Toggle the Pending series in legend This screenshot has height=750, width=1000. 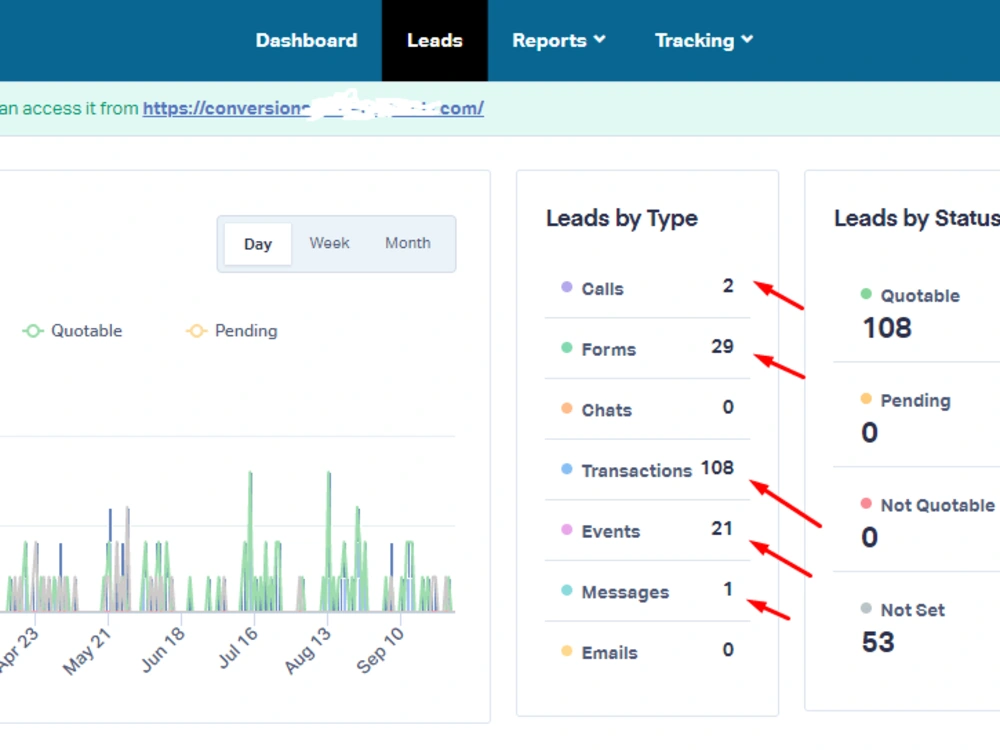(232, 331)
